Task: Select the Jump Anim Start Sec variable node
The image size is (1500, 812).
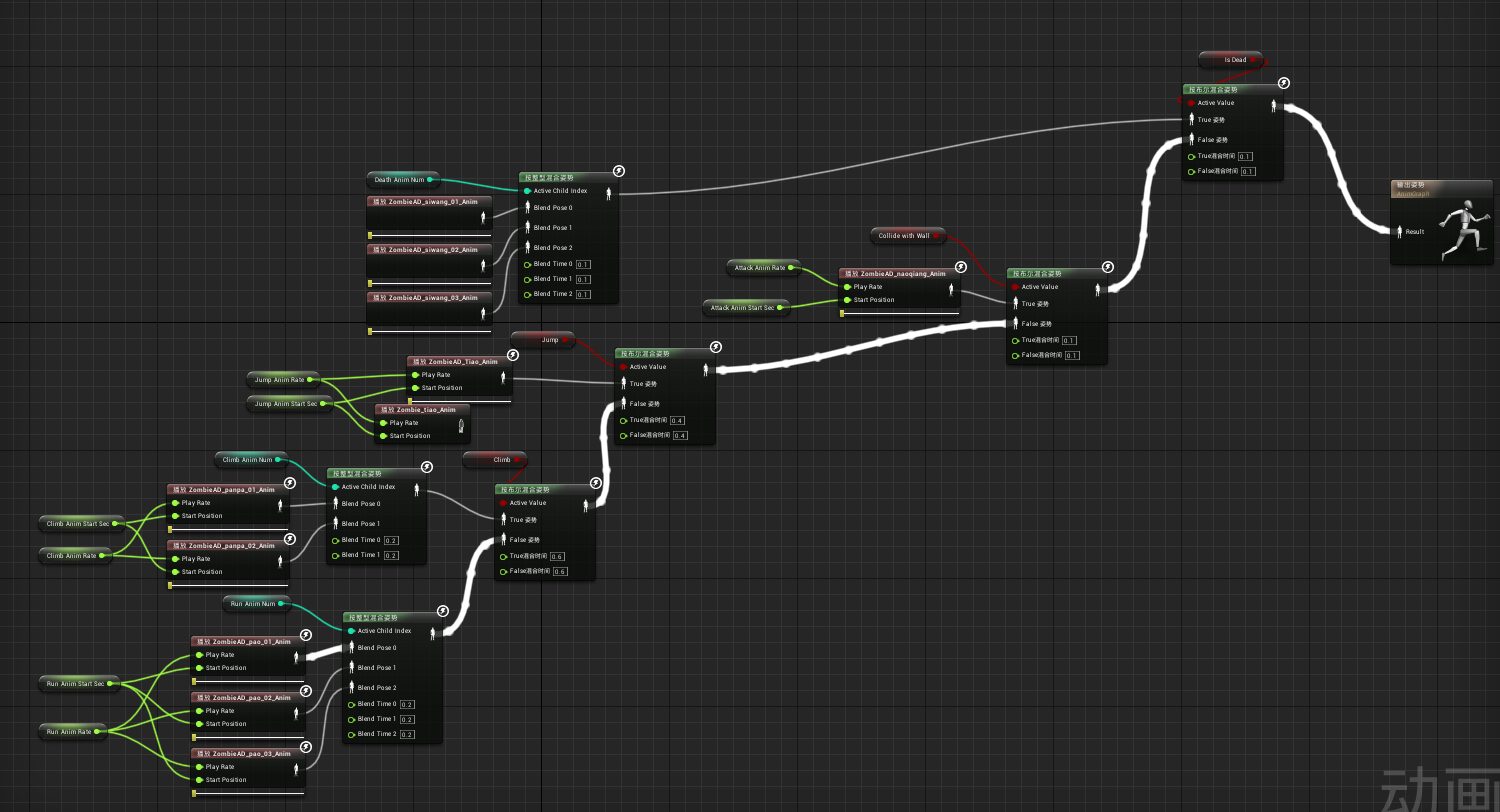Action: [289, 403]
